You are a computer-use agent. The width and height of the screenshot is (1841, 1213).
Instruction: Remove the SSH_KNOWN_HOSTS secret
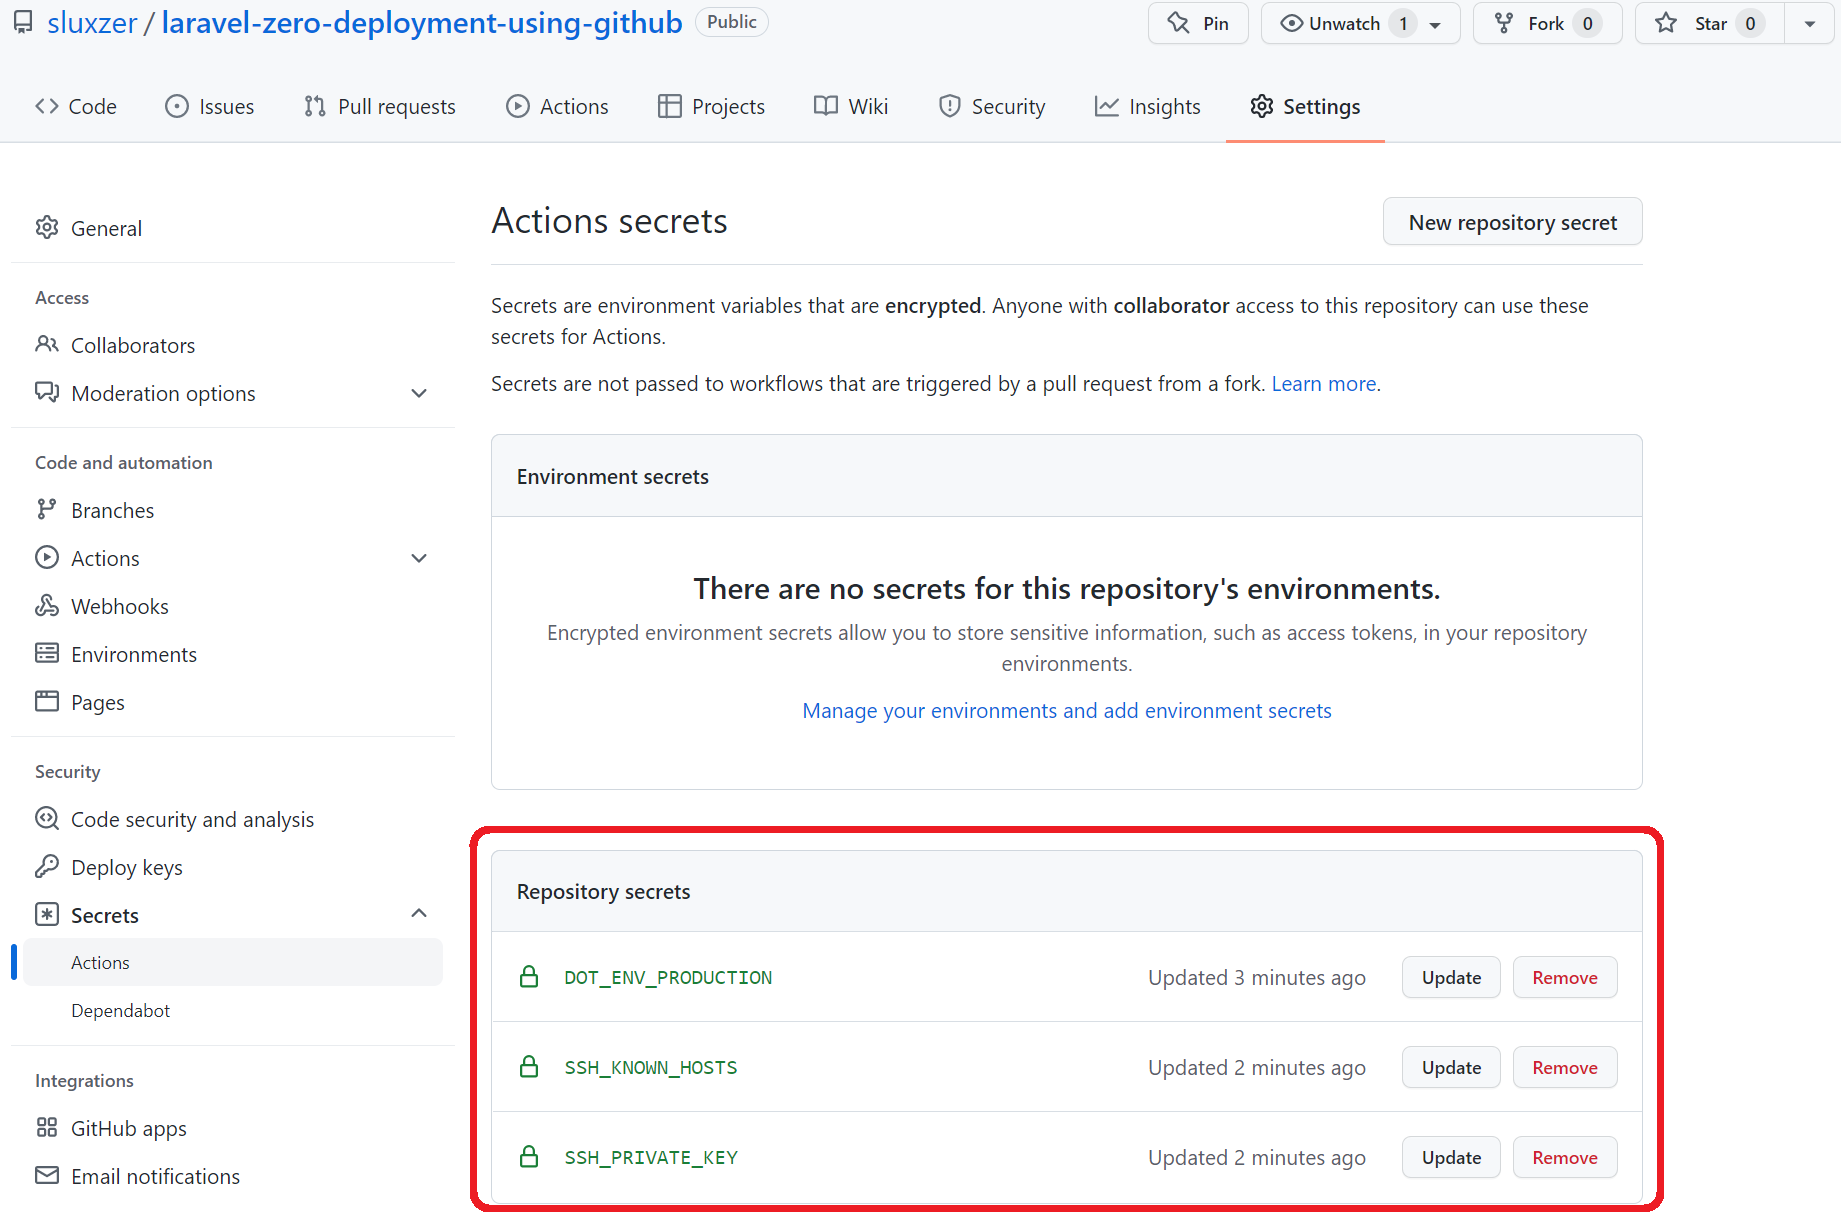pos(1564,1067)
